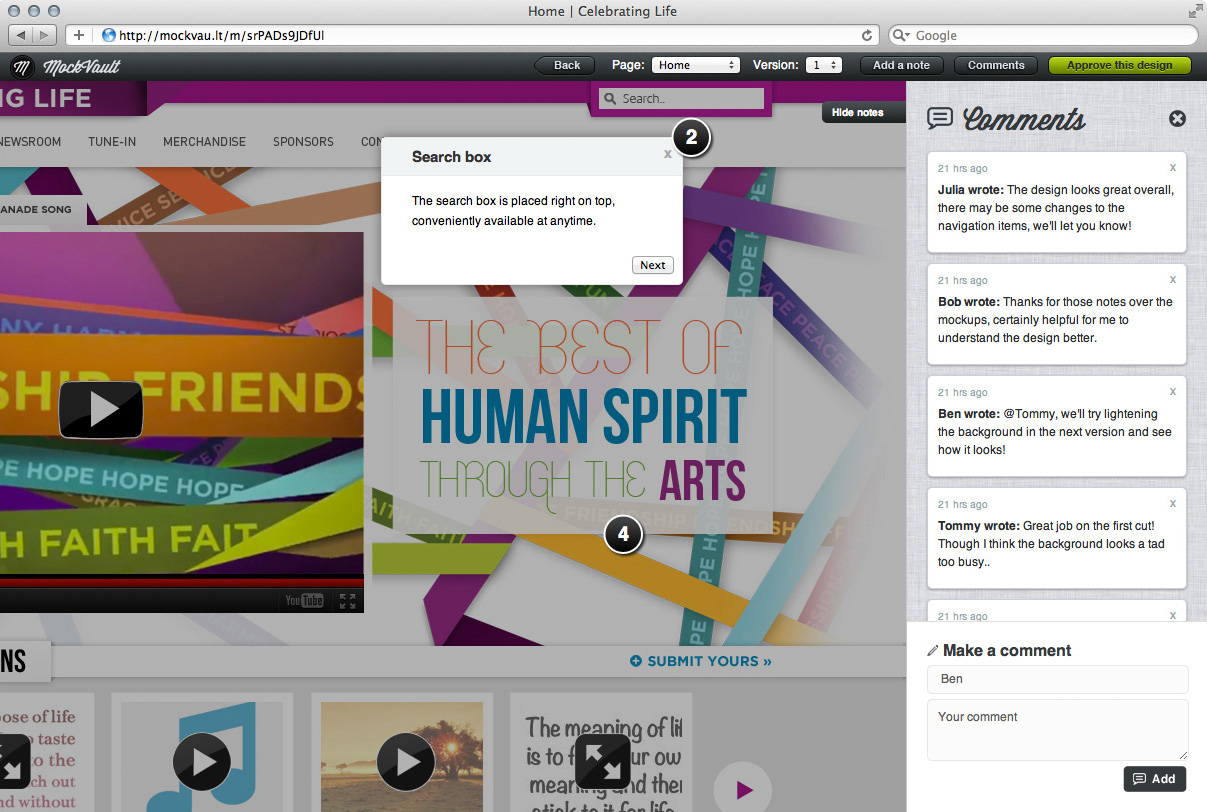Click note marker number 4
The image size is (1207, 812).
[623, 534]
